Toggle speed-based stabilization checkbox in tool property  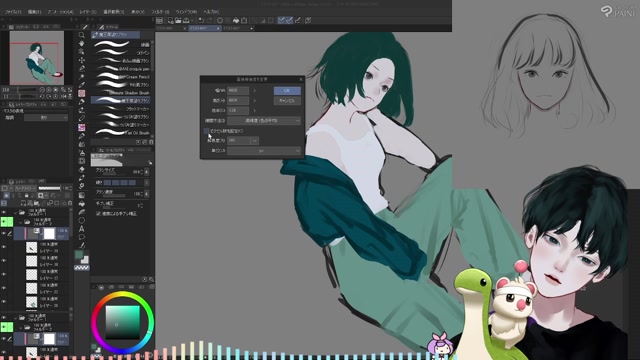[x=98, y=213]
